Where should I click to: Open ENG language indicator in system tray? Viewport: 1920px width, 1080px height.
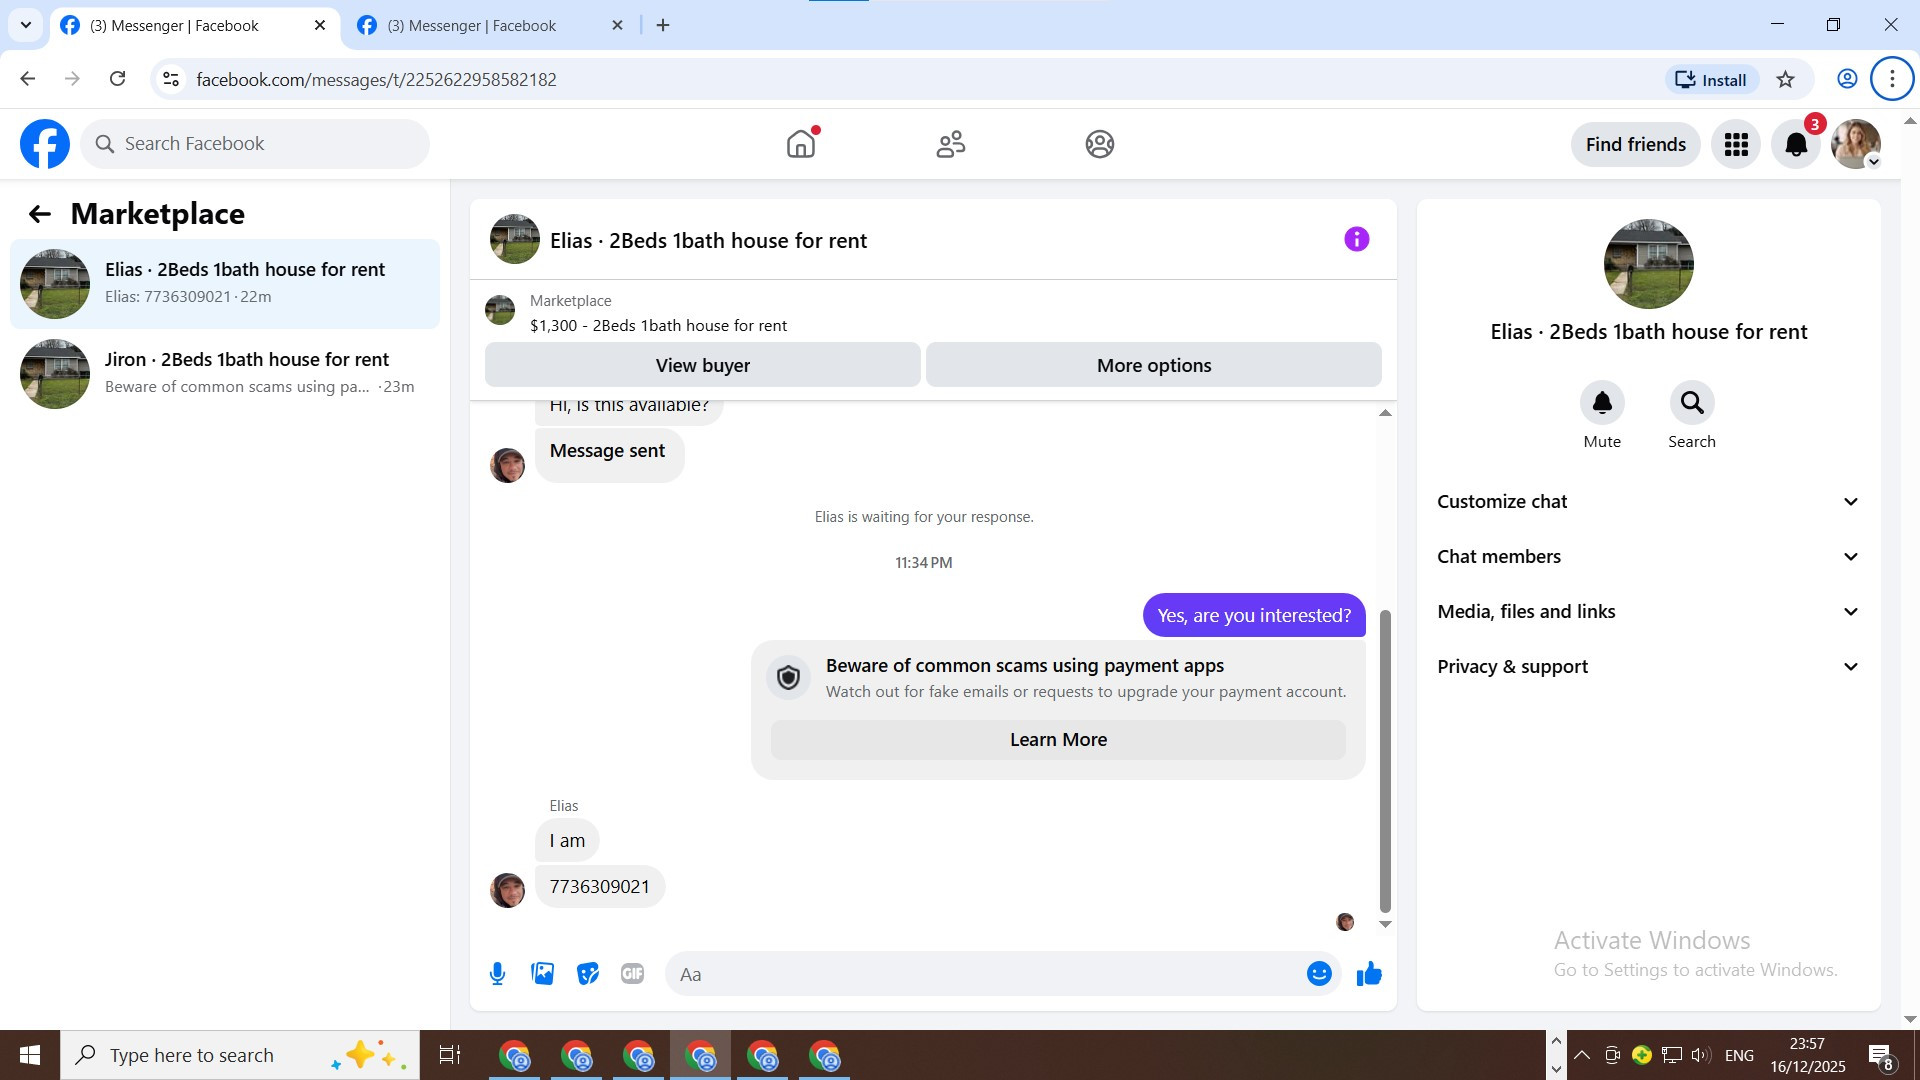pos(1739,1055)
